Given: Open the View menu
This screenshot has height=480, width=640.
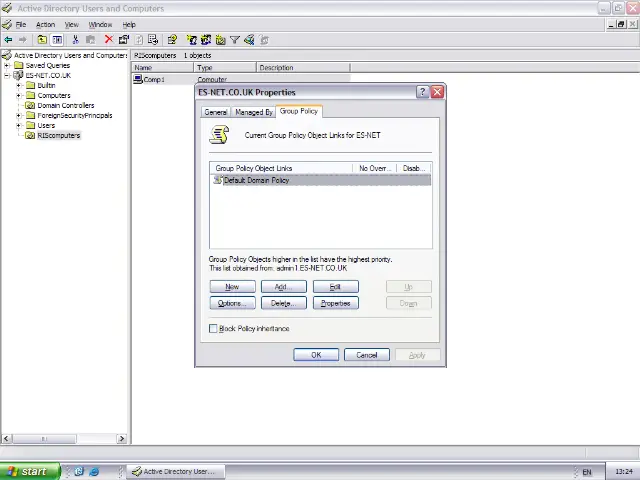Looking at the screenshot, I should pos(71,24).
